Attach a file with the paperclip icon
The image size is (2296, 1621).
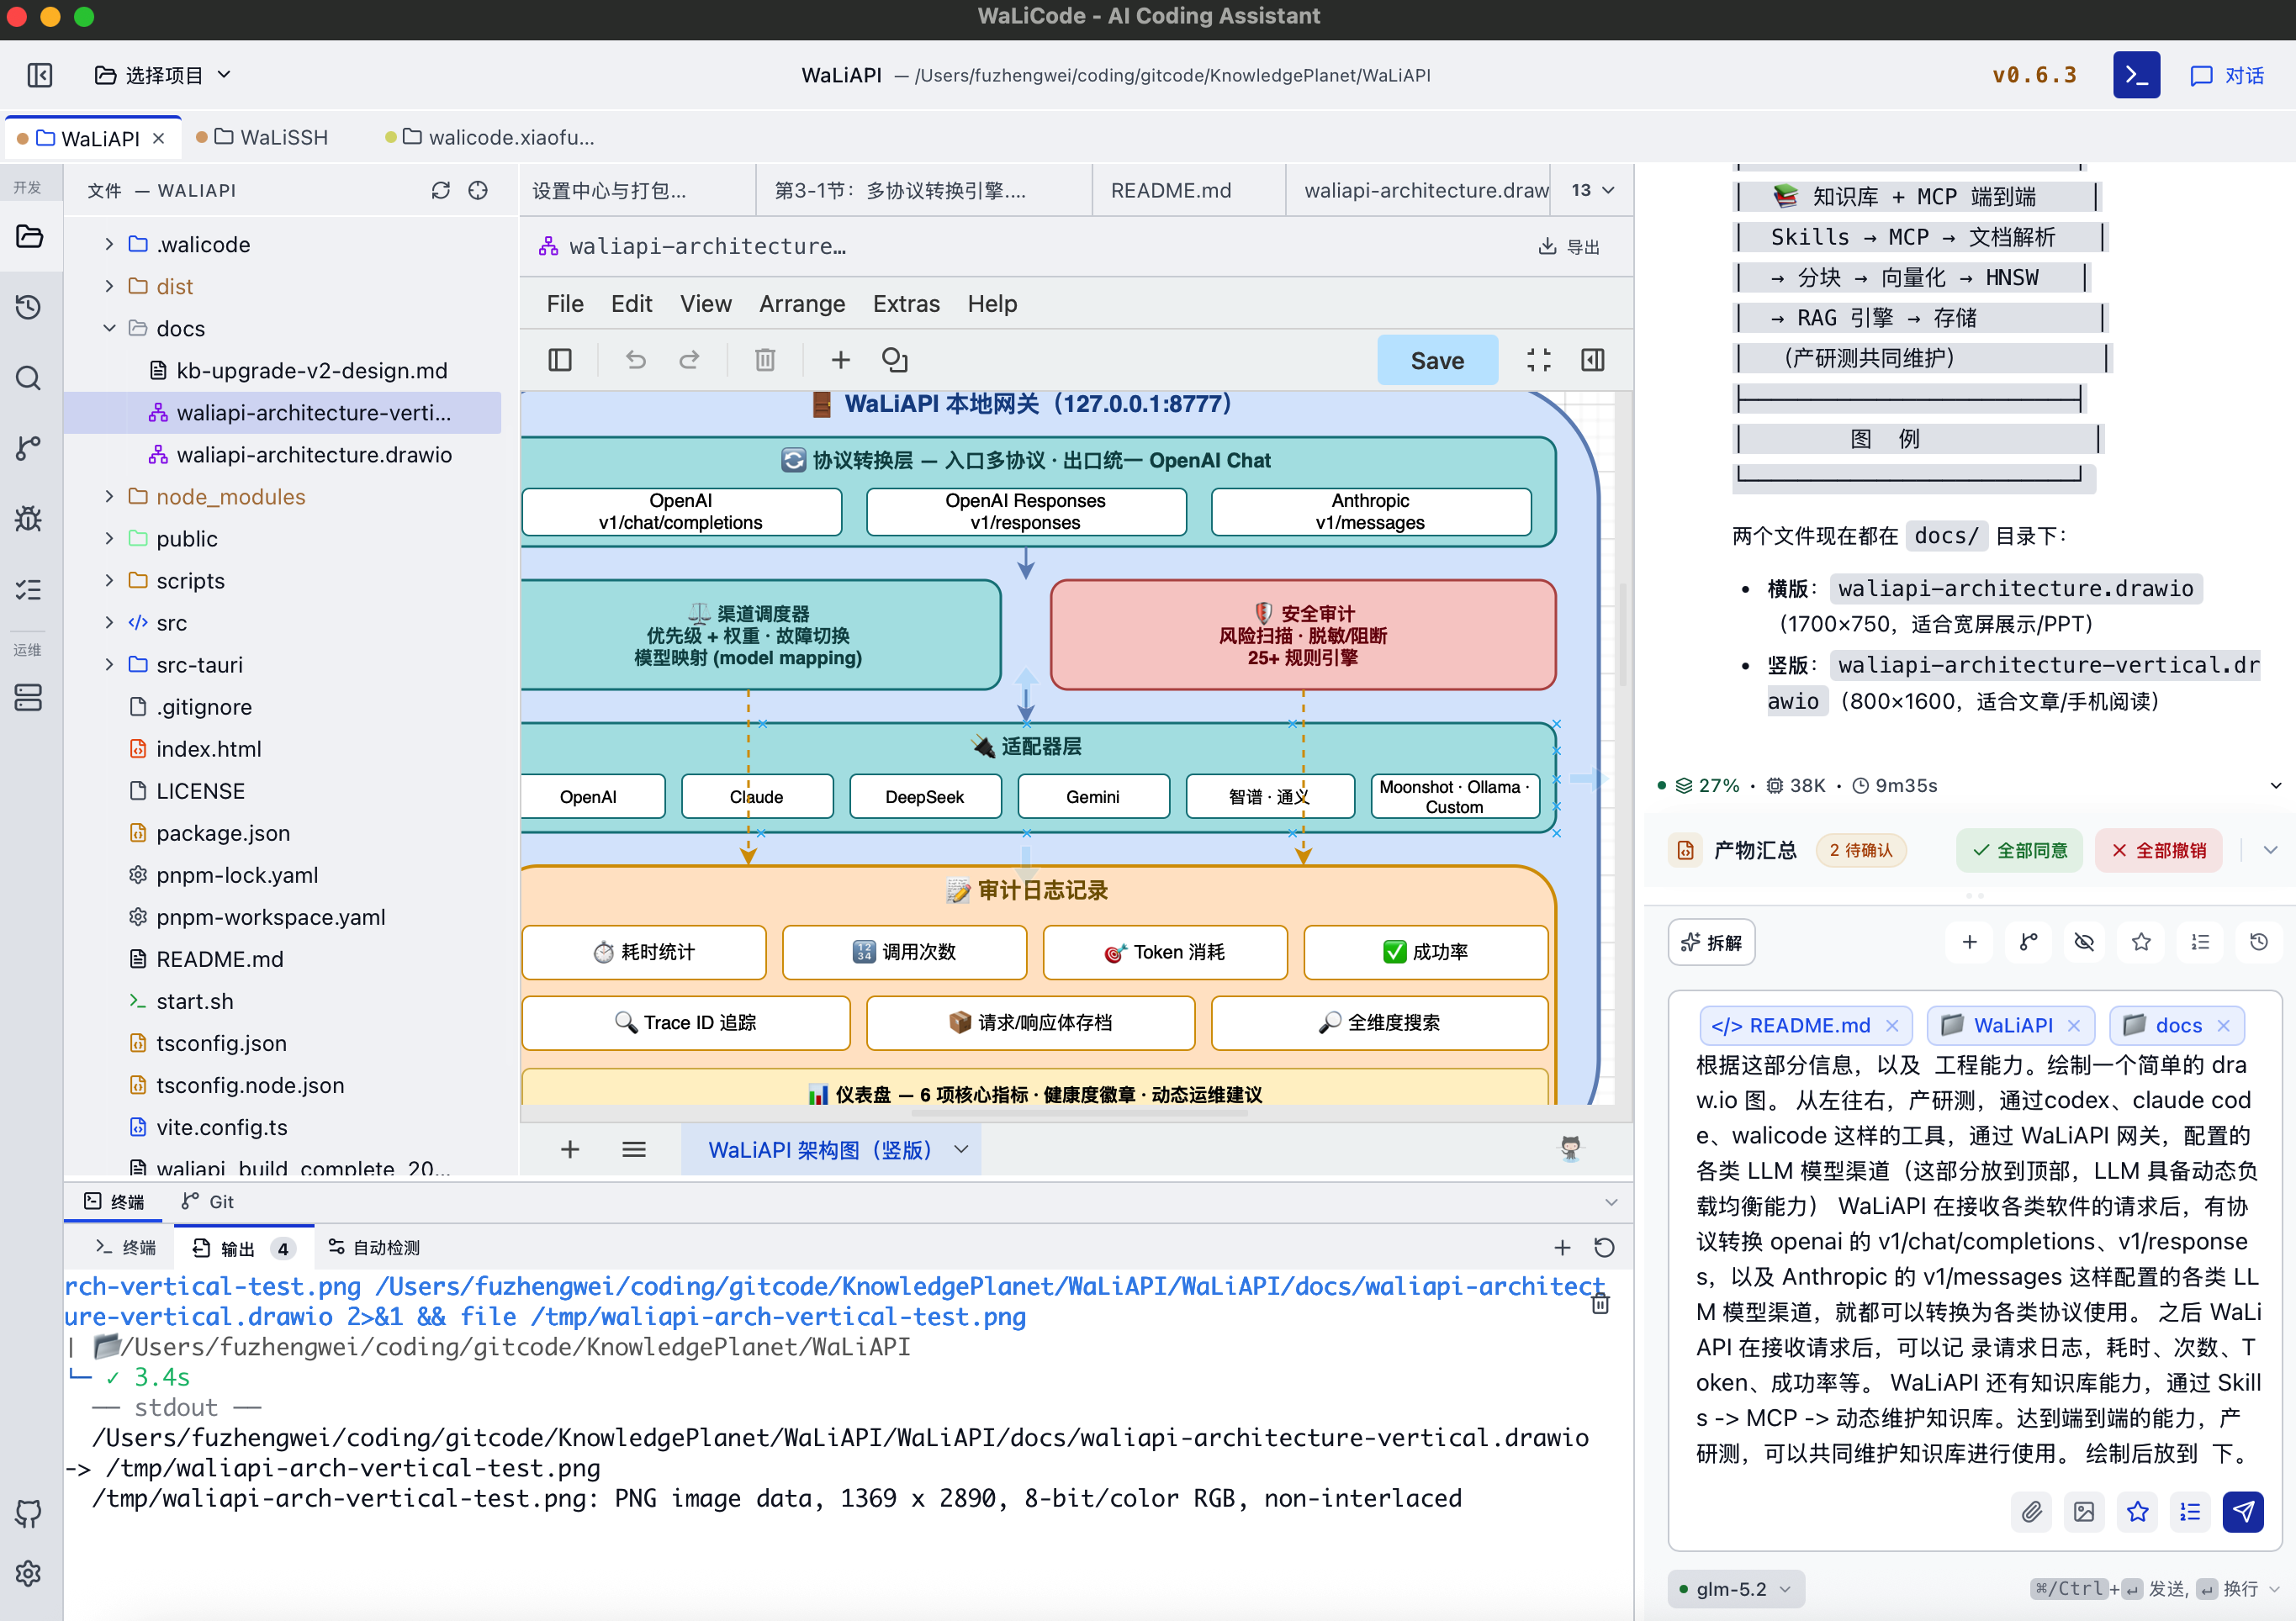point(2031,1512)
